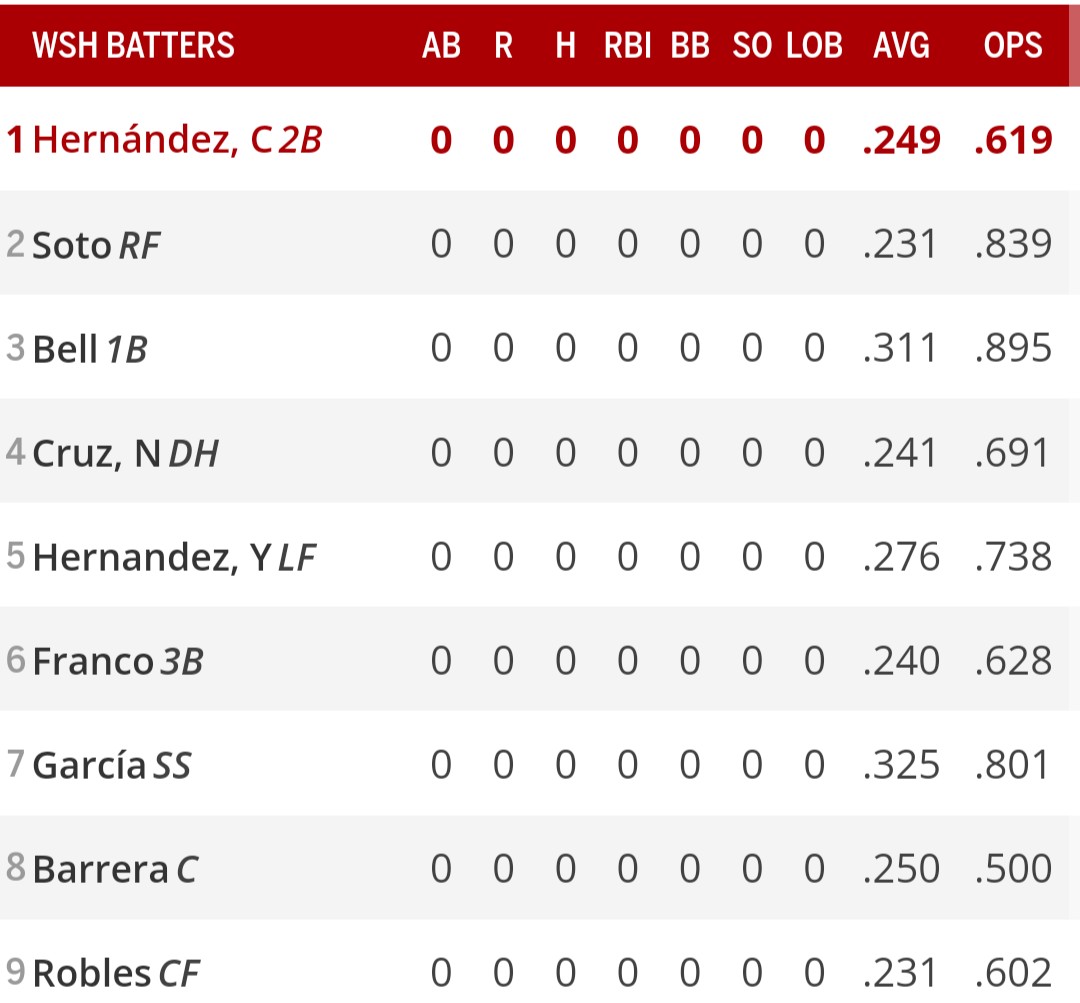Open Robles CF player link

click(x=92, y=972)
